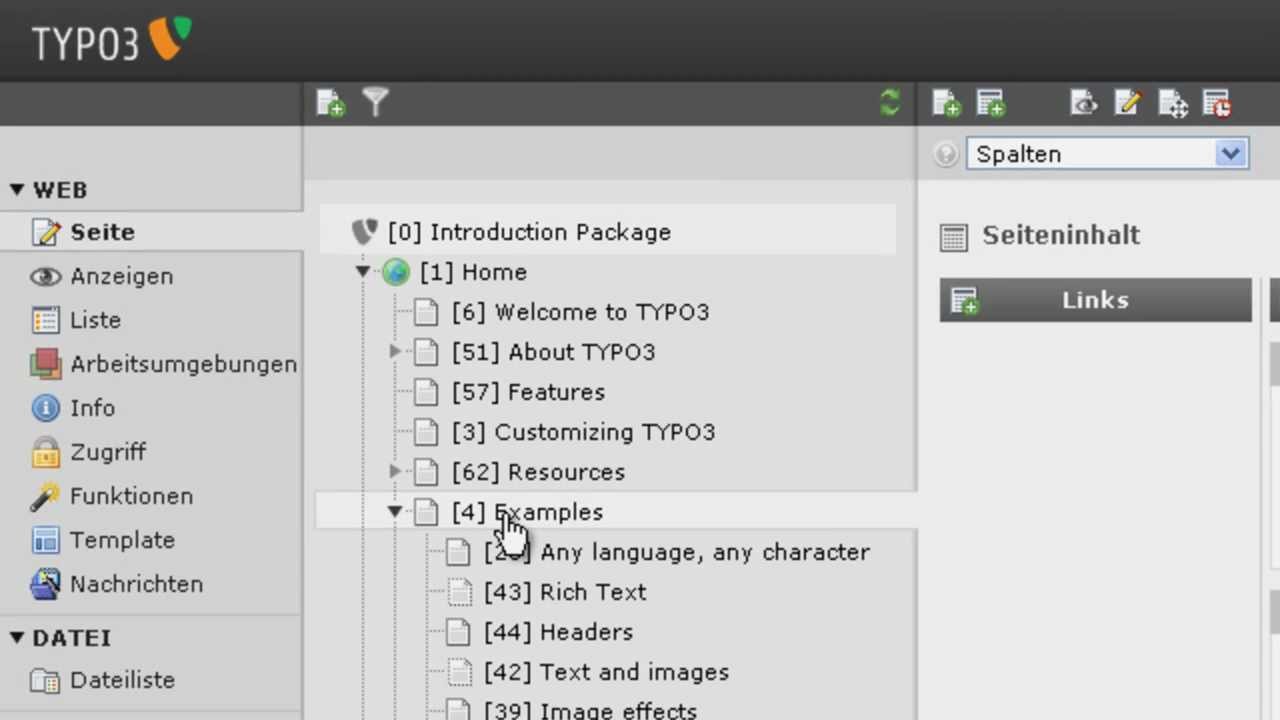The height and width of the screenshot is (720, 1280).
Task: Select [51] About TYPO3 page
Action: [553, 352]
